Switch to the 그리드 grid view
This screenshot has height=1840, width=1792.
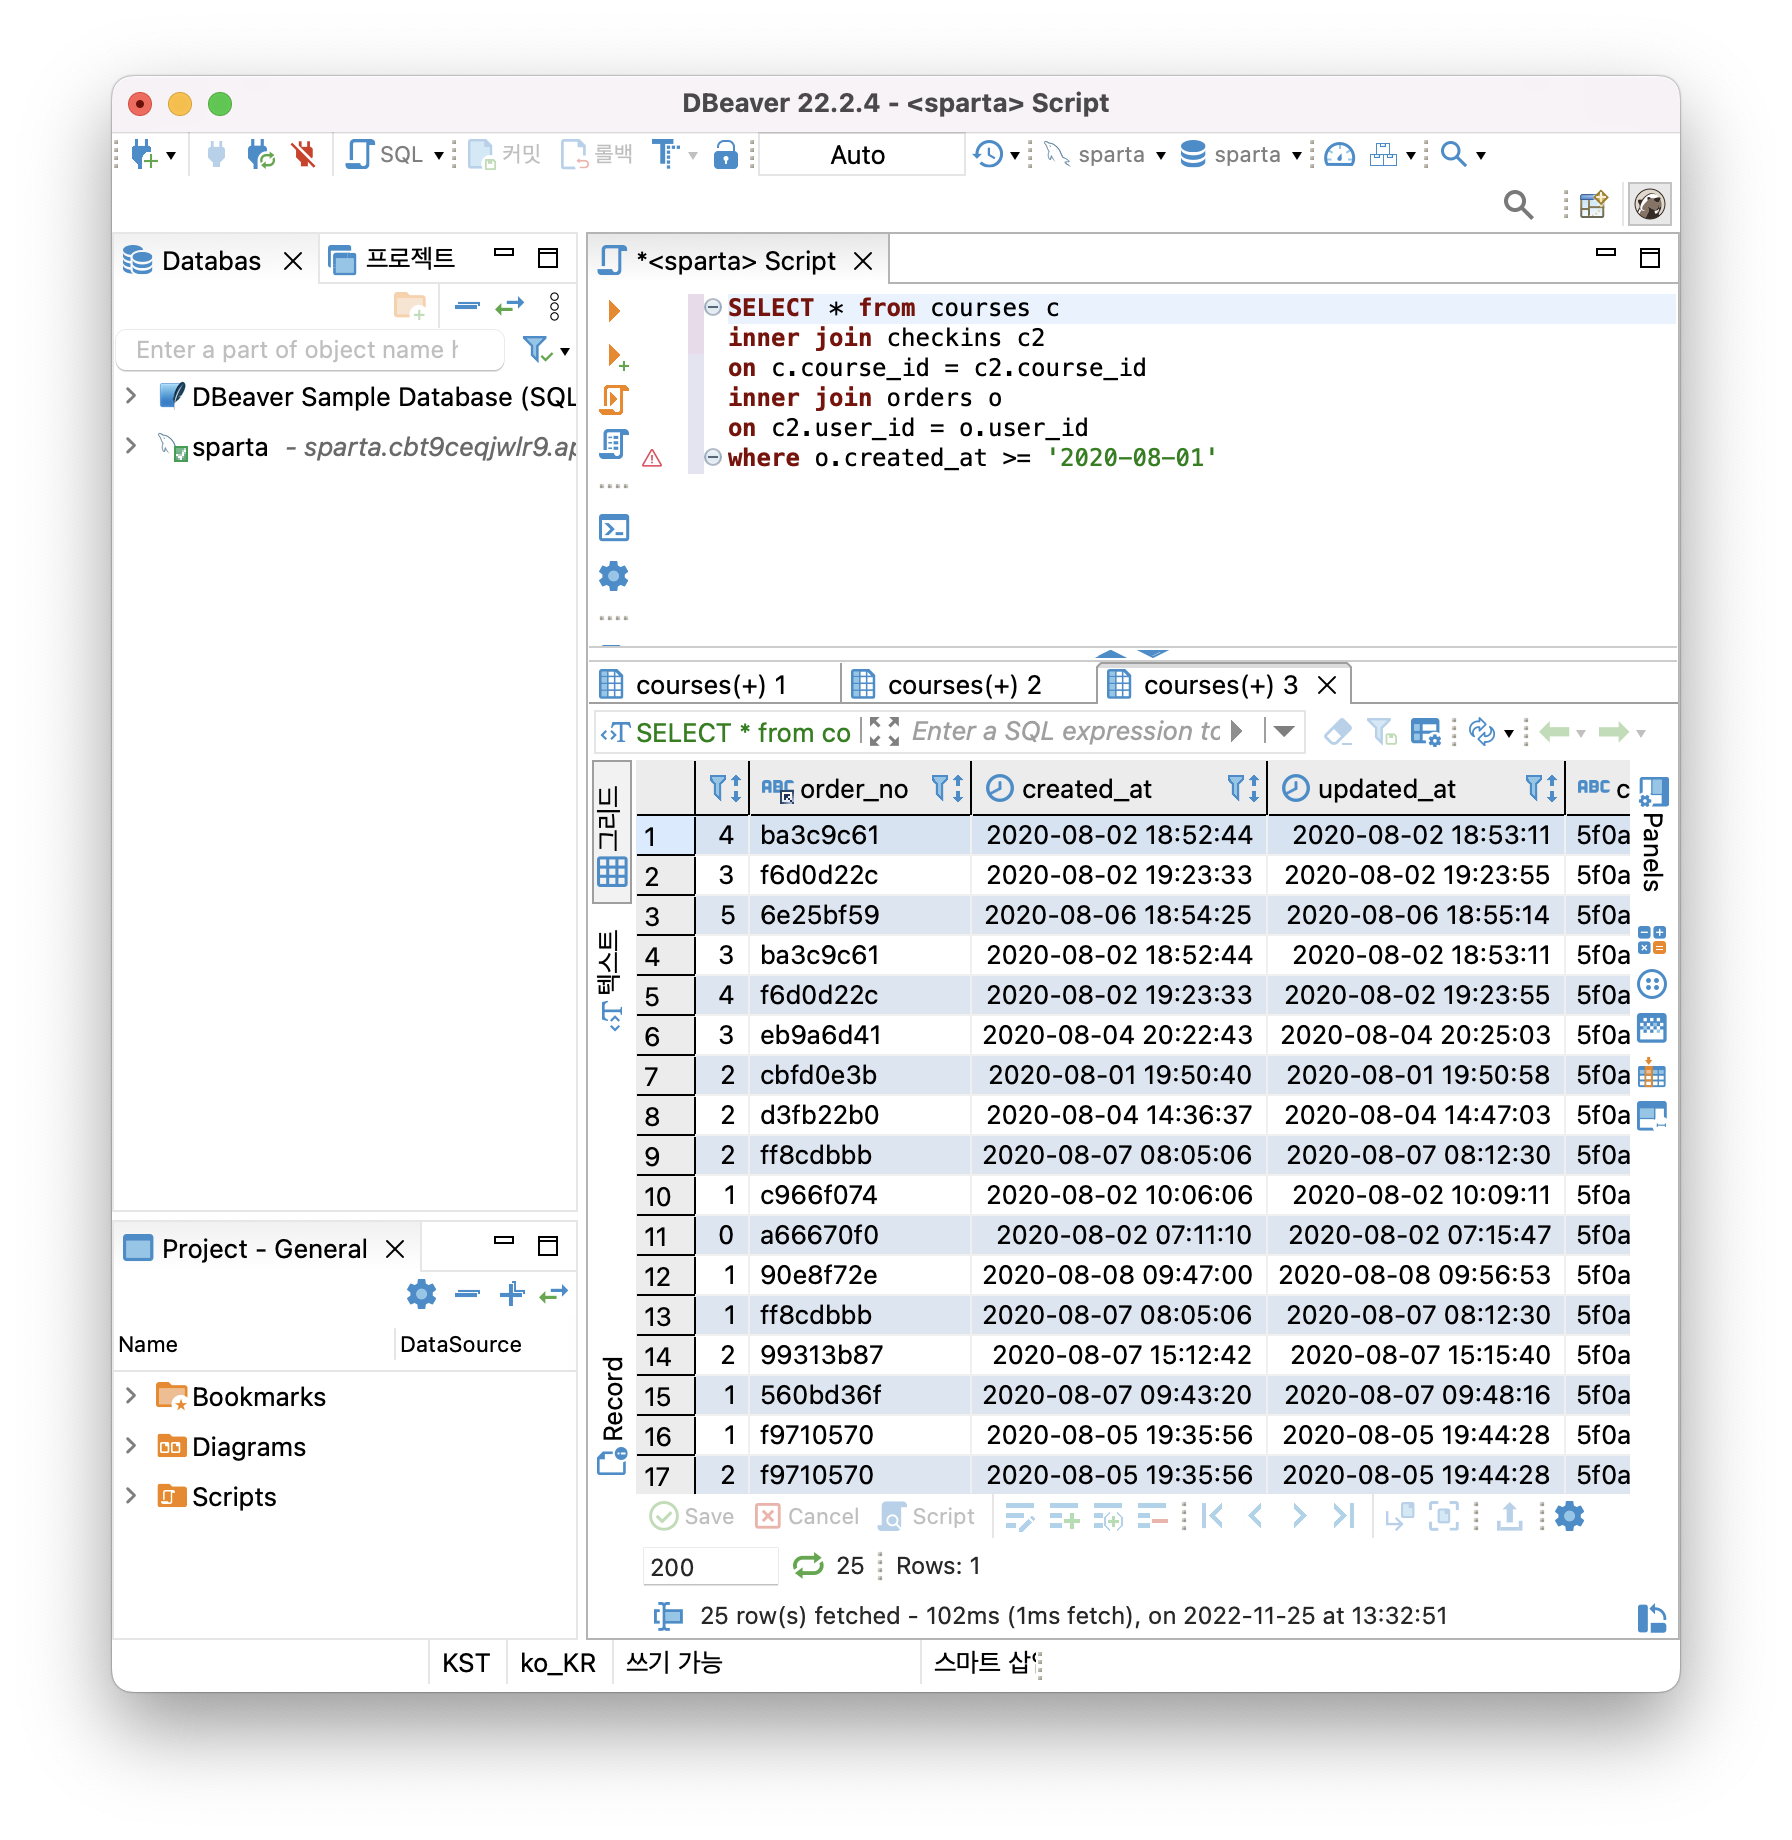[x=612, y=832]
